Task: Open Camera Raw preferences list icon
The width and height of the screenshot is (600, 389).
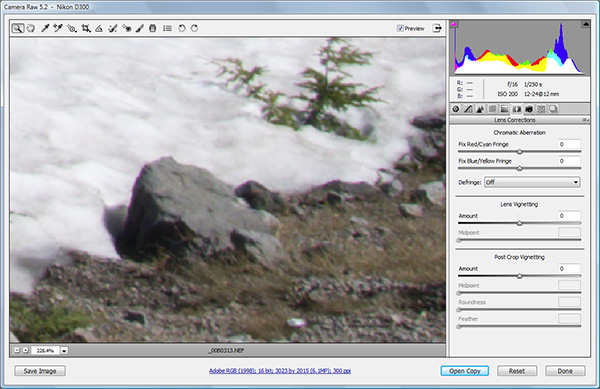Action: (167, 28)
